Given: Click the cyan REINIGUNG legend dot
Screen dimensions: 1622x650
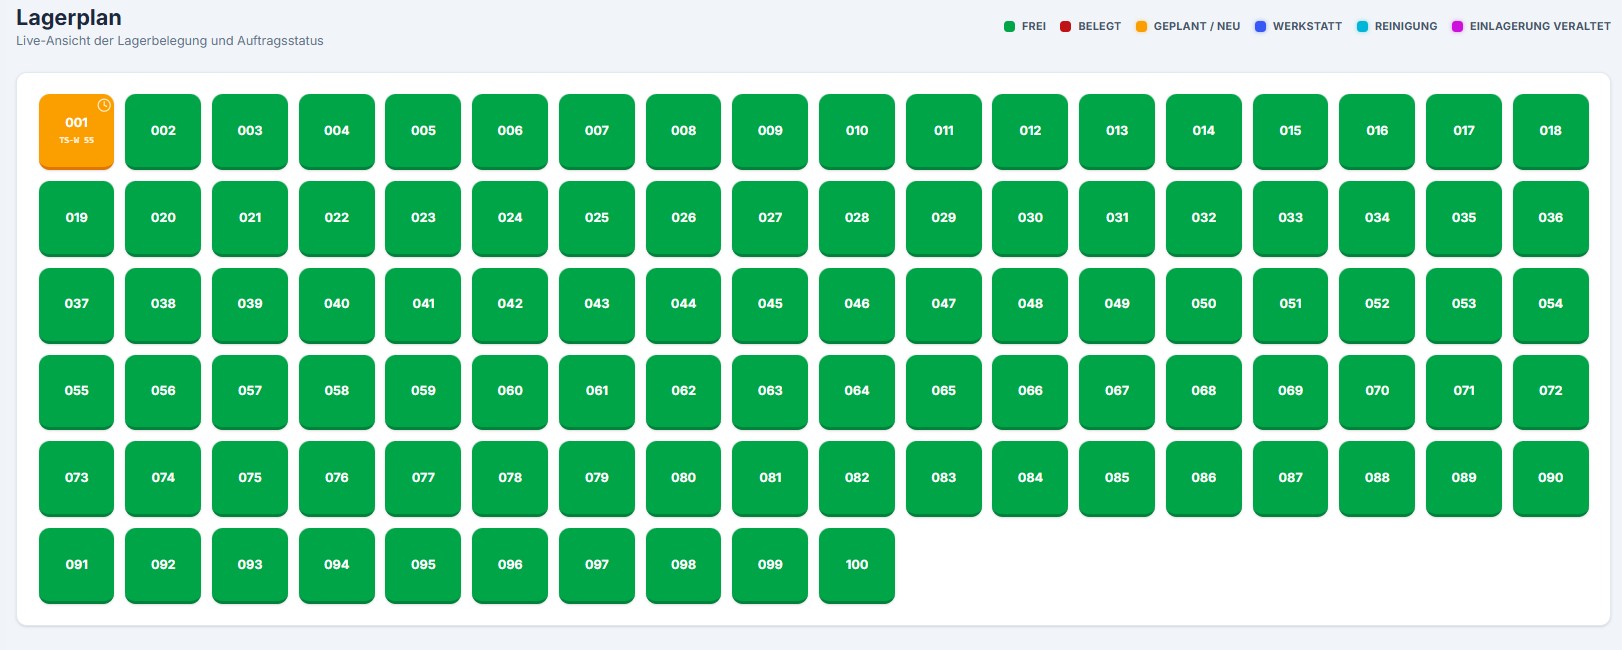Looking at the screenshot, I should pyautogui.click(x=1362, y=26).
